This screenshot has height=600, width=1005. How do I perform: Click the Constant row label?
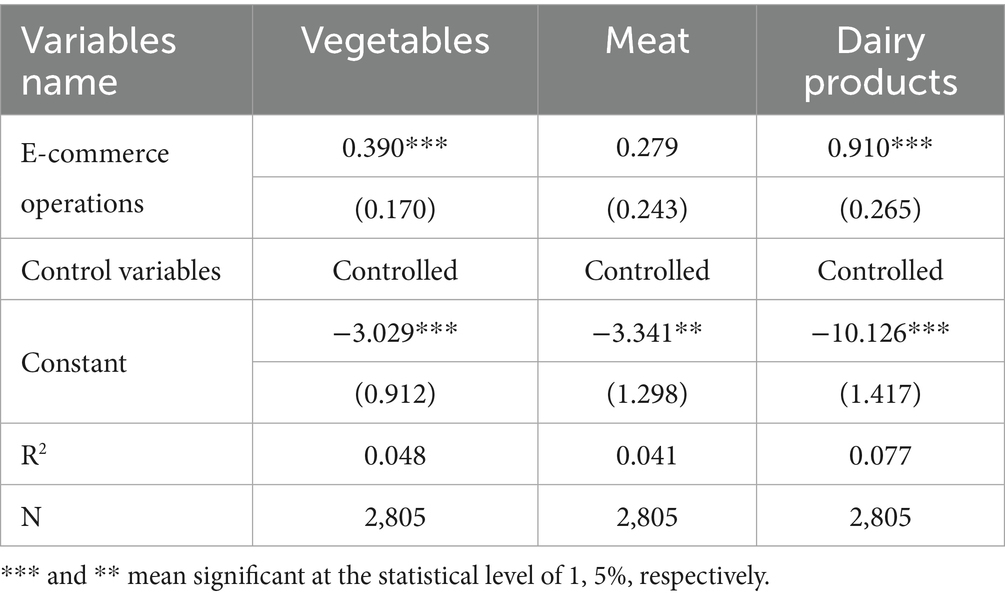click(74, 362)
